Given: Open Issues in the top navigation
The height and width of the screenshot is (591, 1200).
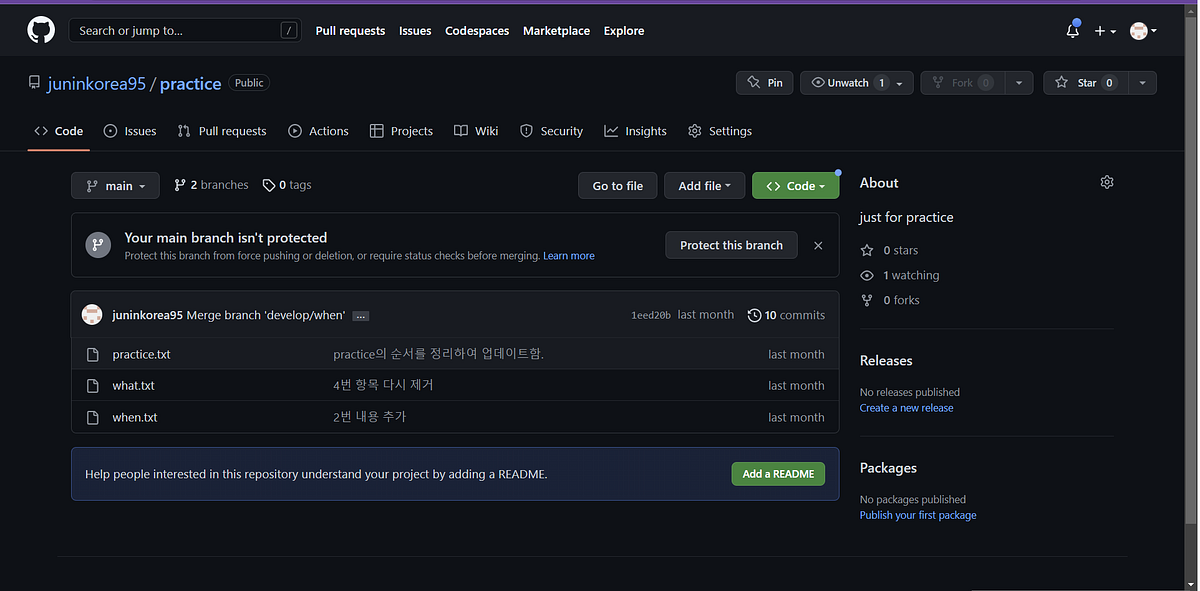Looking at the screenshot, I should click(x=415, y=31).
